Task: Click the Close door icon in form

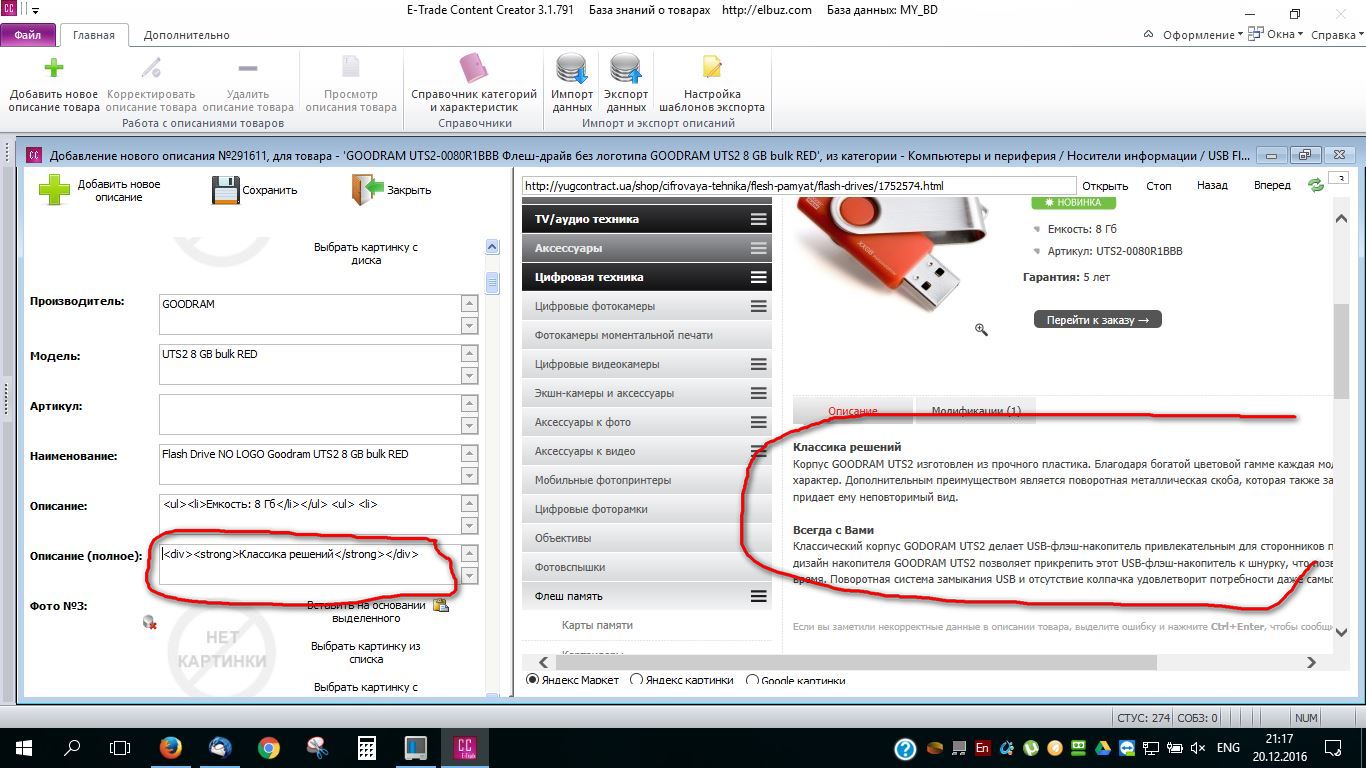Action: tap(368, 190)
